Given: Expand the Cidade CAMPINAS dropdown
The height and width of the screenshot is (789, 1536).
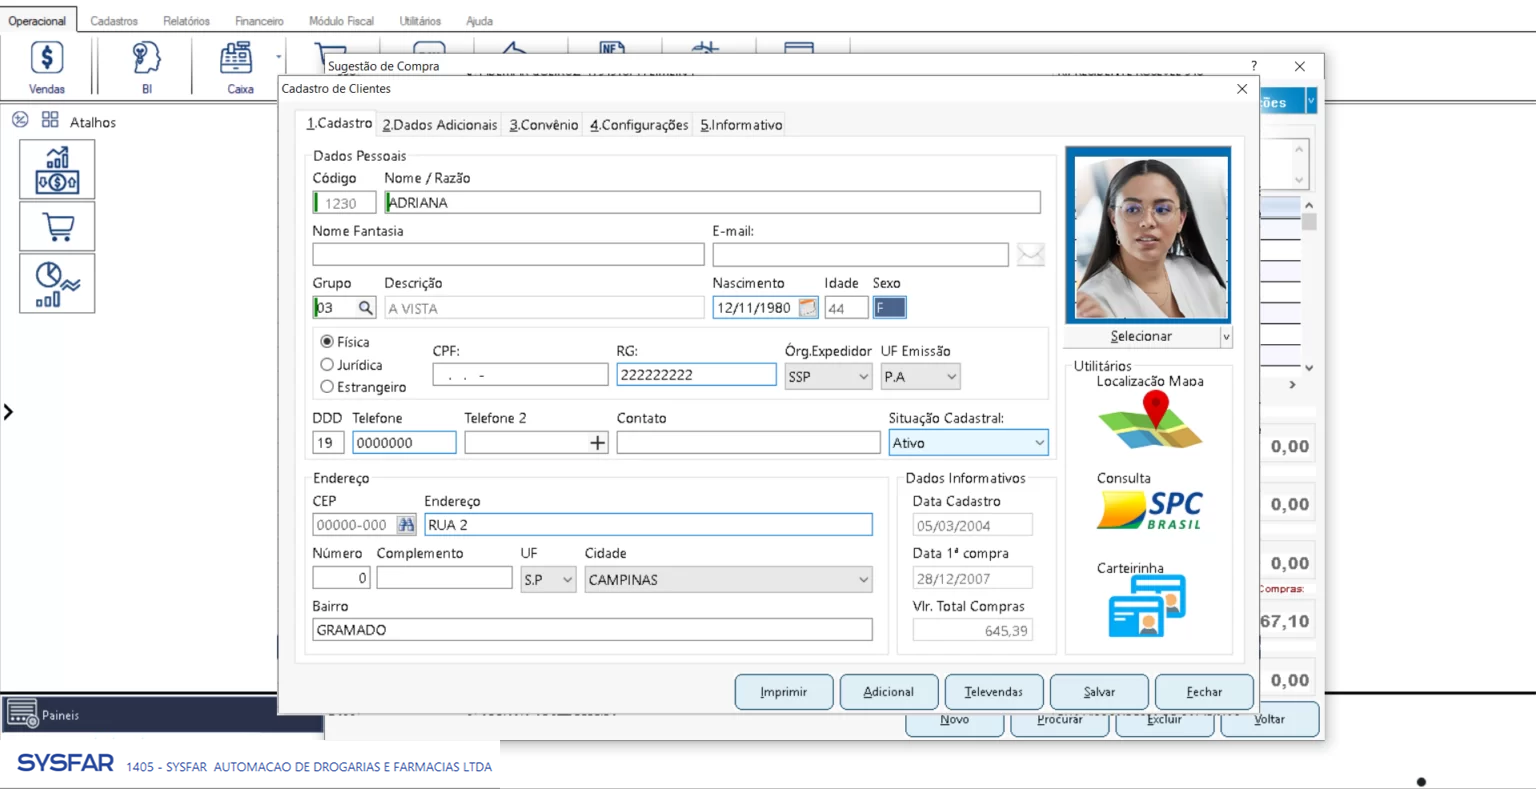Looking at the screenshot, I should click(864, 580).
